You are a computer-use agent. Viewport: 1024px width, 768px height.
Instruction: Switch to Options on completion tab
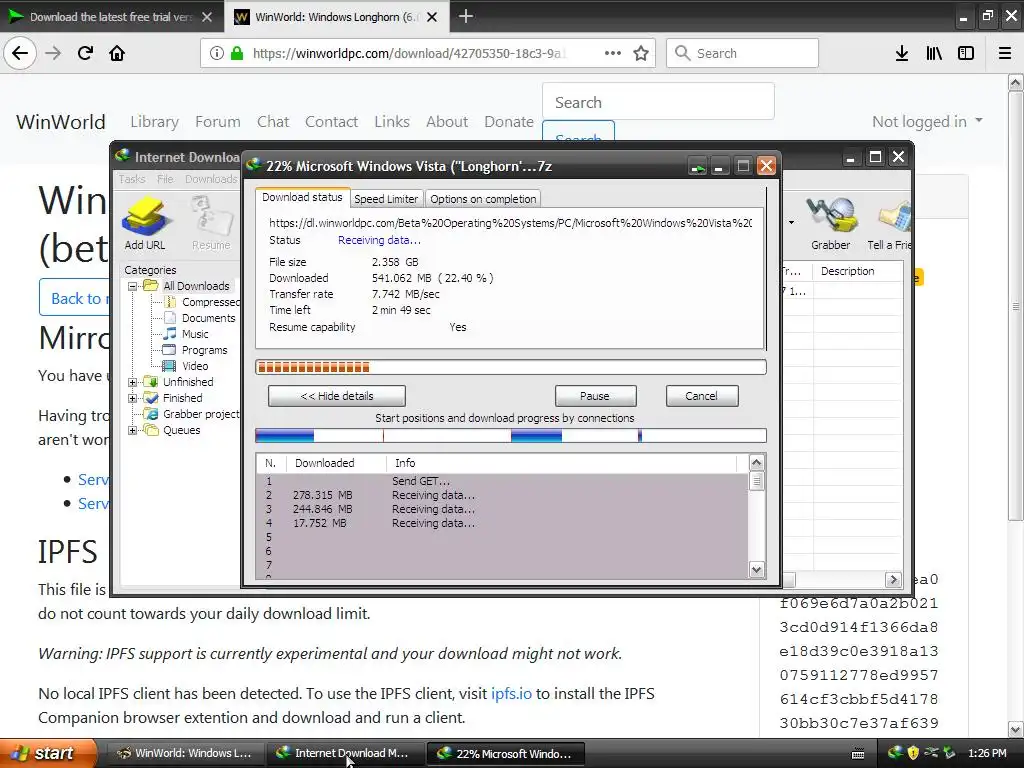point(483,199)
